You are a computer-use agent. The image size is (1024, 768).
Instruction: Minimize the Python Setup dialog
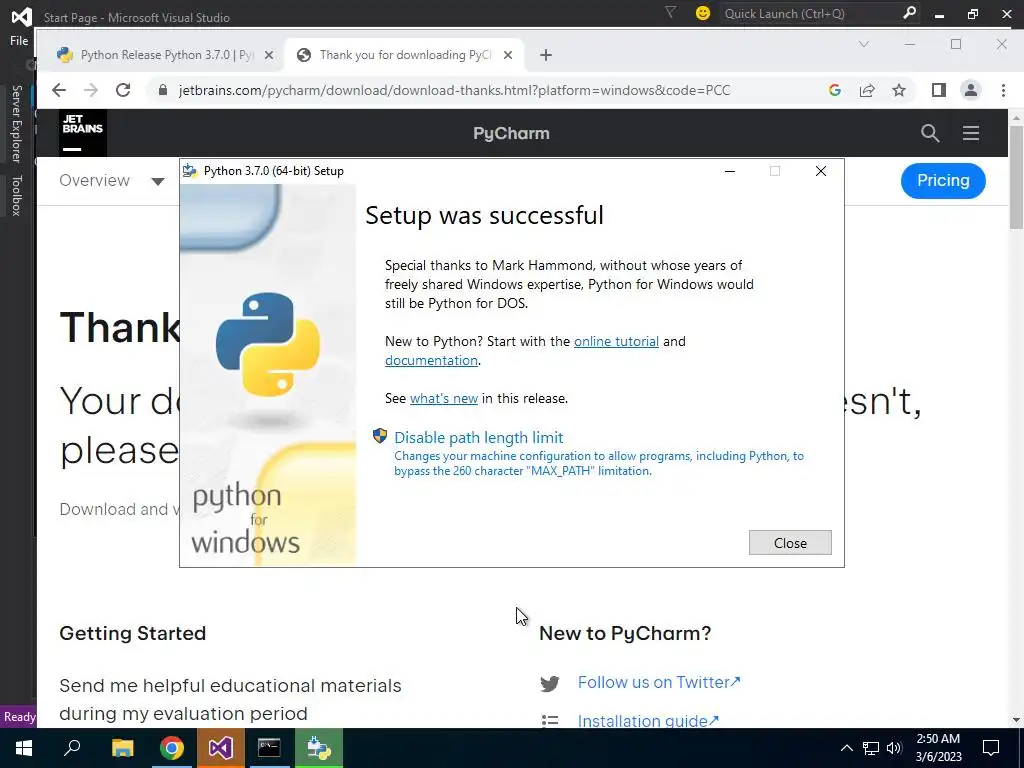click(730, 171)
